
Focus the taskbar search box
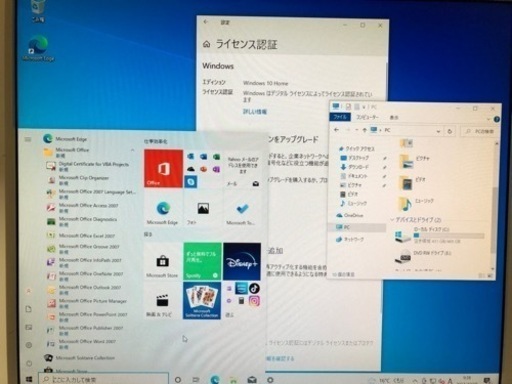pos(105,379)
